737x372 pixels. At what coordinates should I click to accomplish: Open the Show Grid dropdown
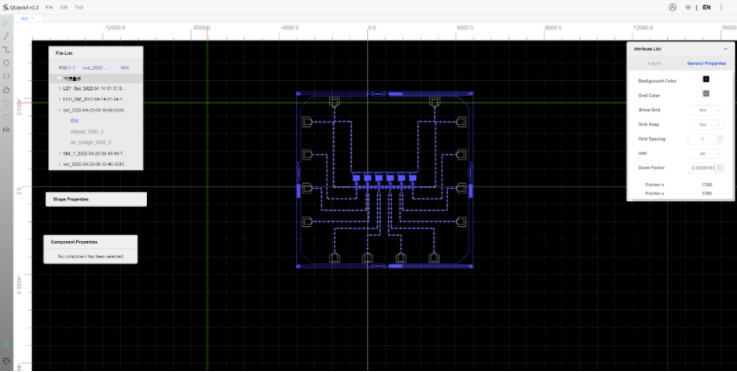pyautogui.click(x=706, y=110)
